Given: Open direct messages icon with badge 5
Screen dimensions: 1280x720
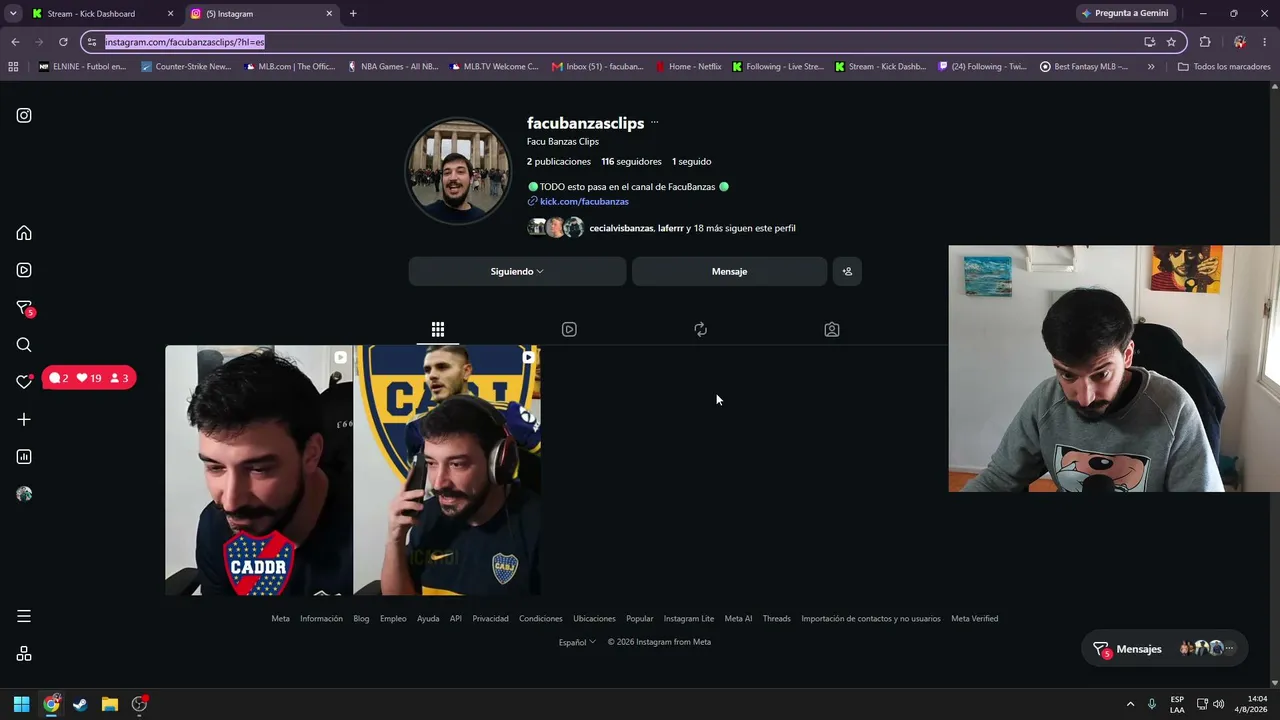Looking at the screenshot, I should pos(24,308).
